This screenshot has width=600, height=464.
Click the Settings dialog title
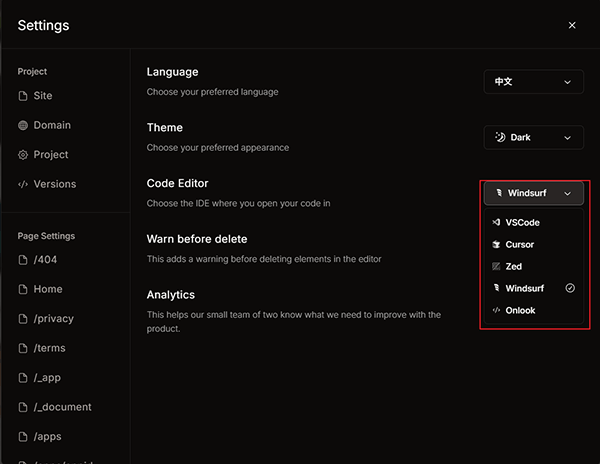[x=43, y=25]
